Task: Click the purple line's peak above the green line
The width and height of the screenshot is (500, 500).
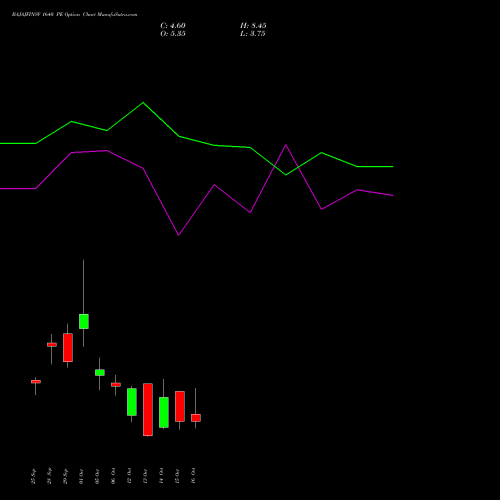Action: coord(286,145)
